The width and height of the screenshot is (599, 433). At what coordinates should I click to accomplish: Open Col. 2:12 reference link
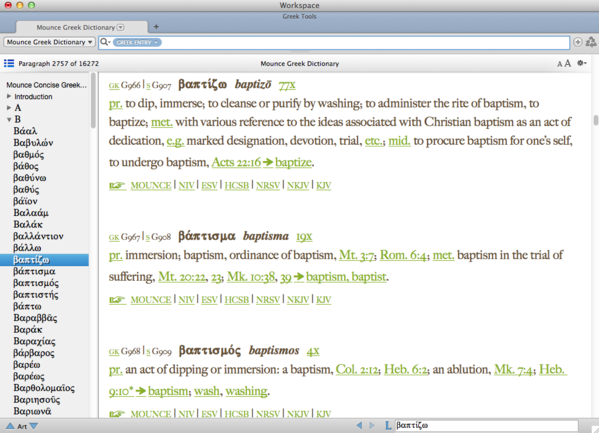(357, 370)
